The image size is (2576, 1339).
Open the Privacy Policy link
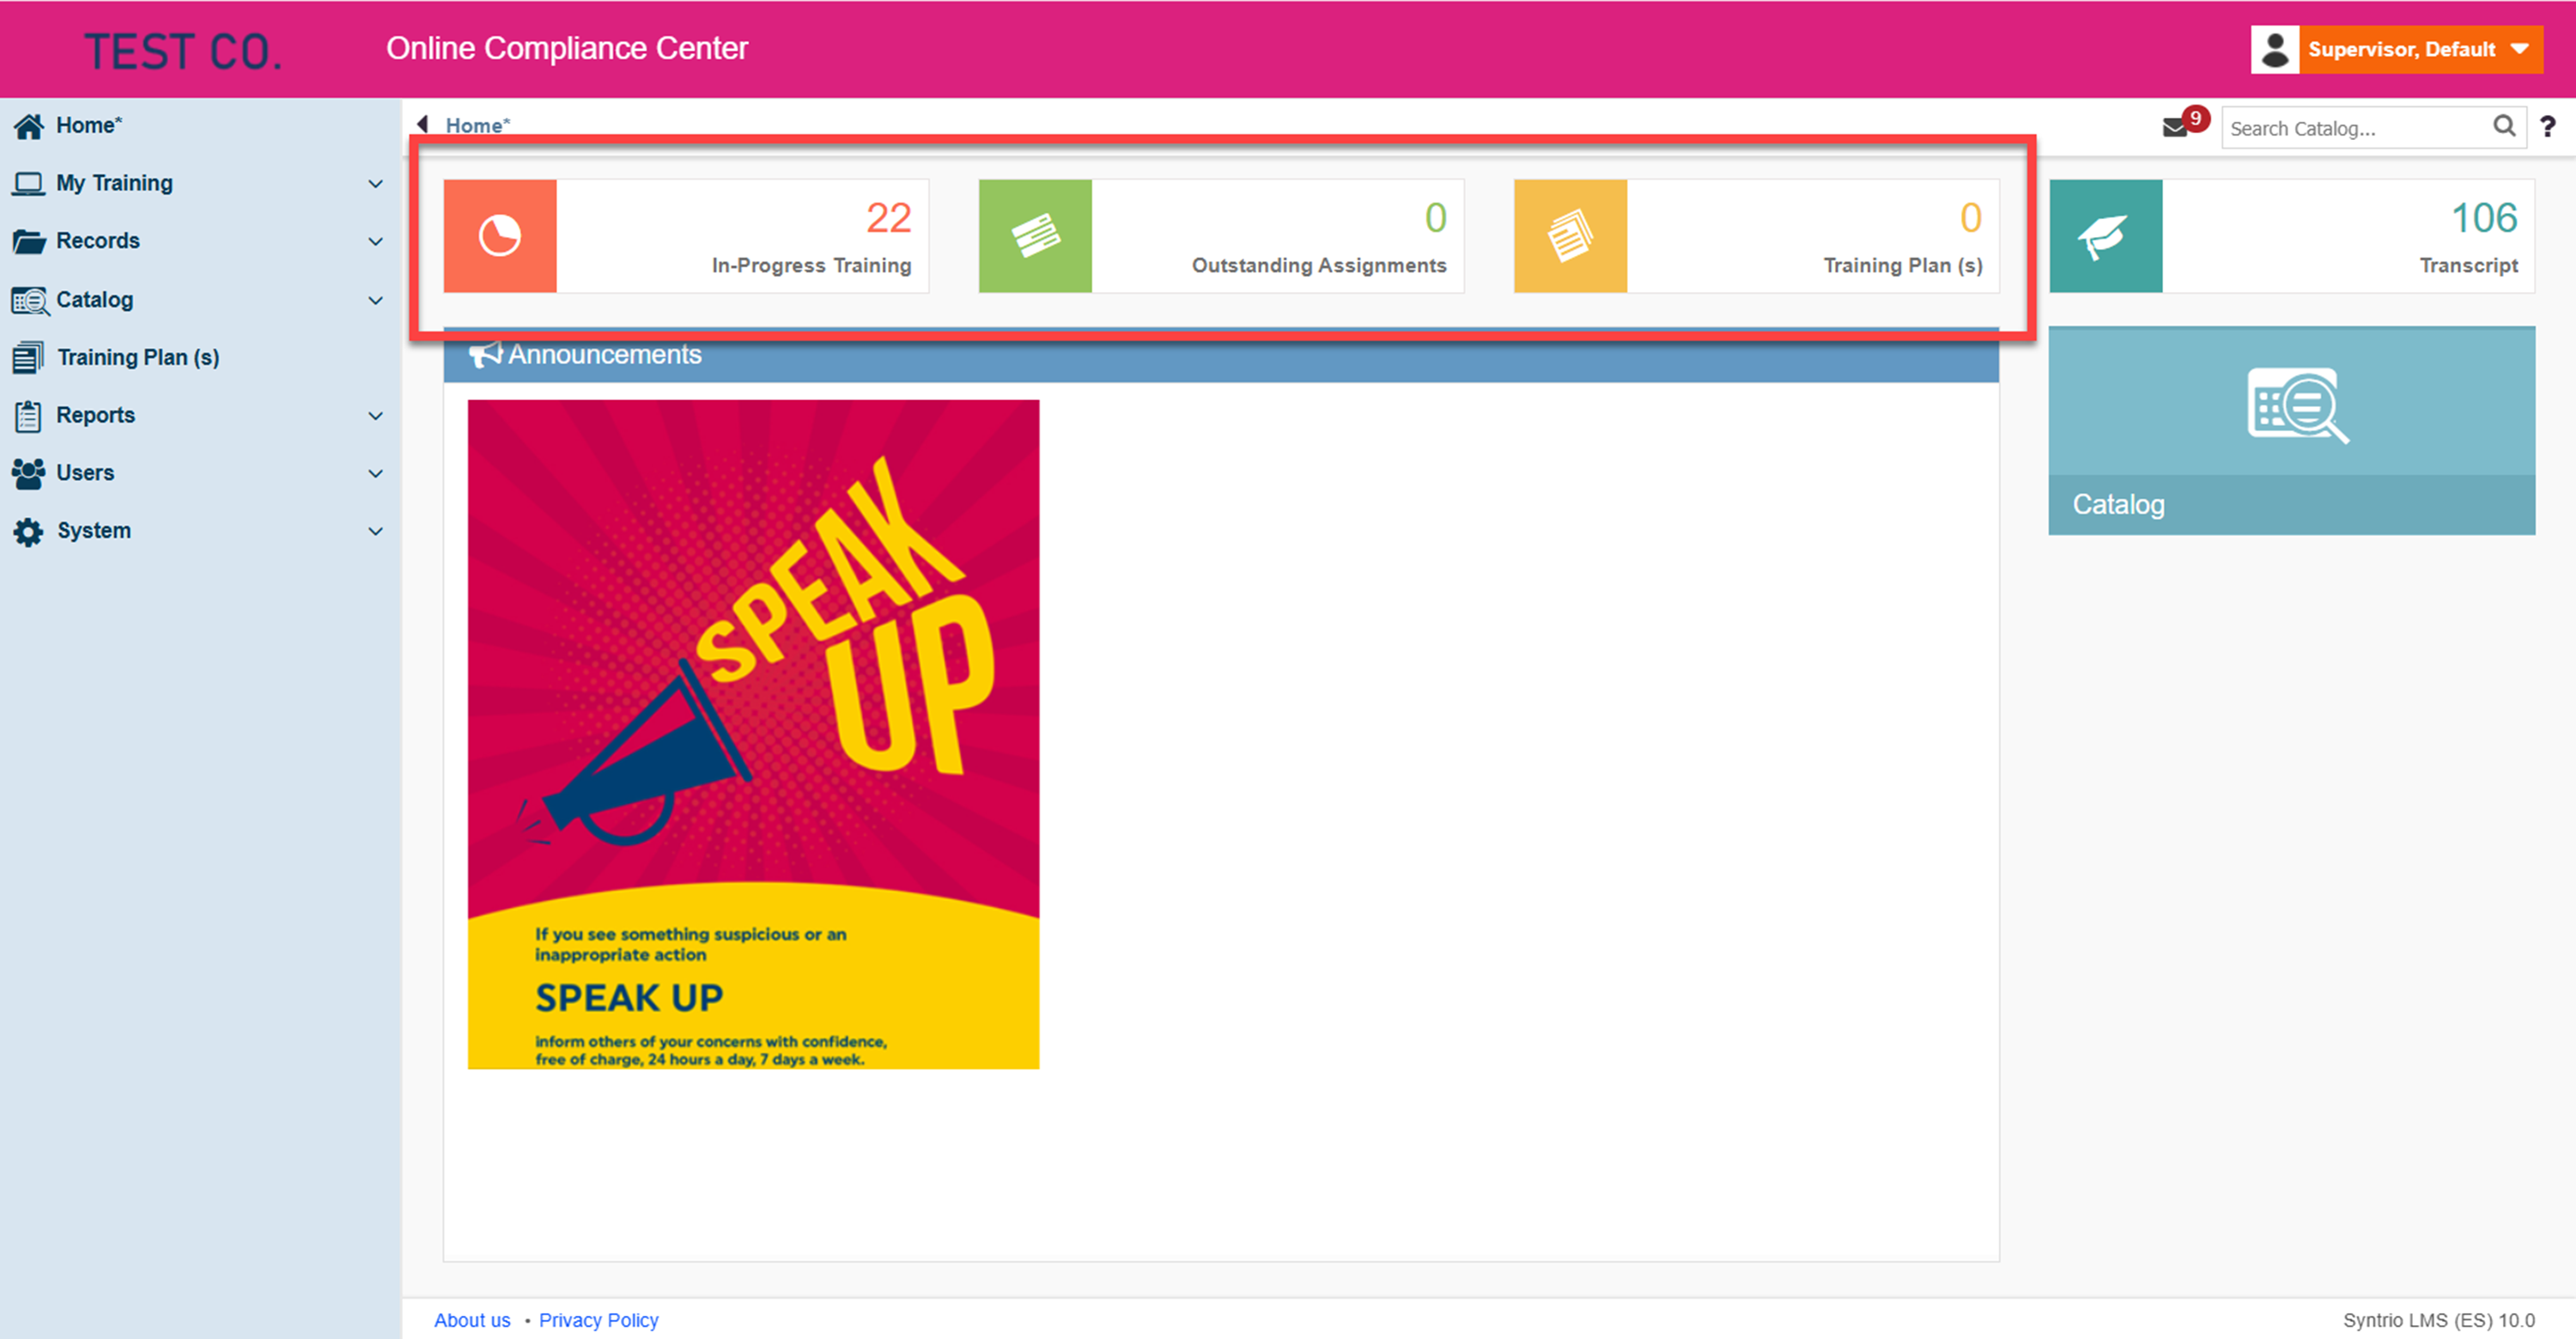point(598,1320)
